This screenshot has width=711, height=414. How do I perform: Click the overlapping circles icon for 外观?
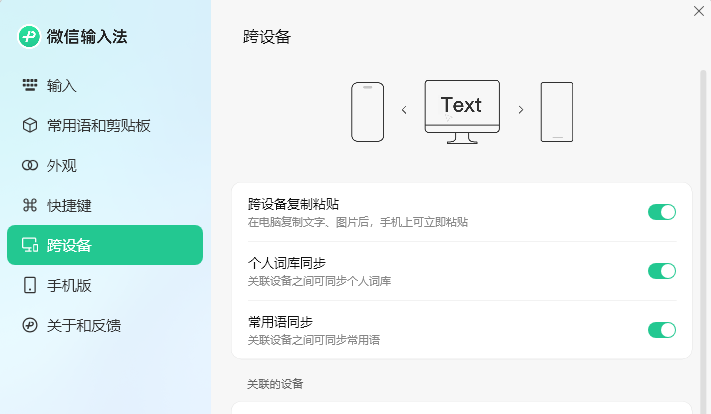click(x=30, y=166)
